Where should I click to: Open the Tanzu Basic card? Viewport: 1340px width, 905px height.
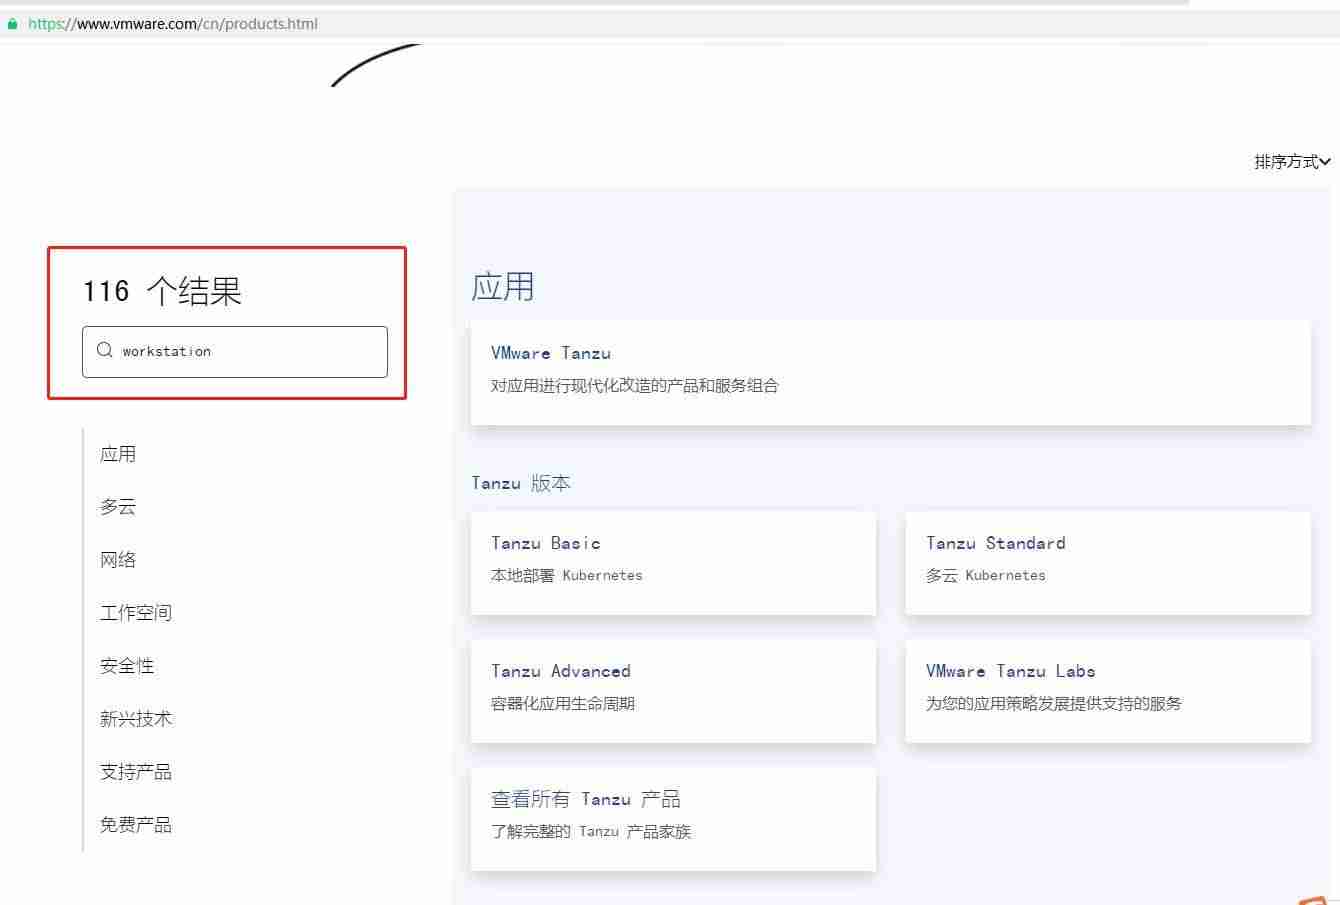tap(673, 563)
